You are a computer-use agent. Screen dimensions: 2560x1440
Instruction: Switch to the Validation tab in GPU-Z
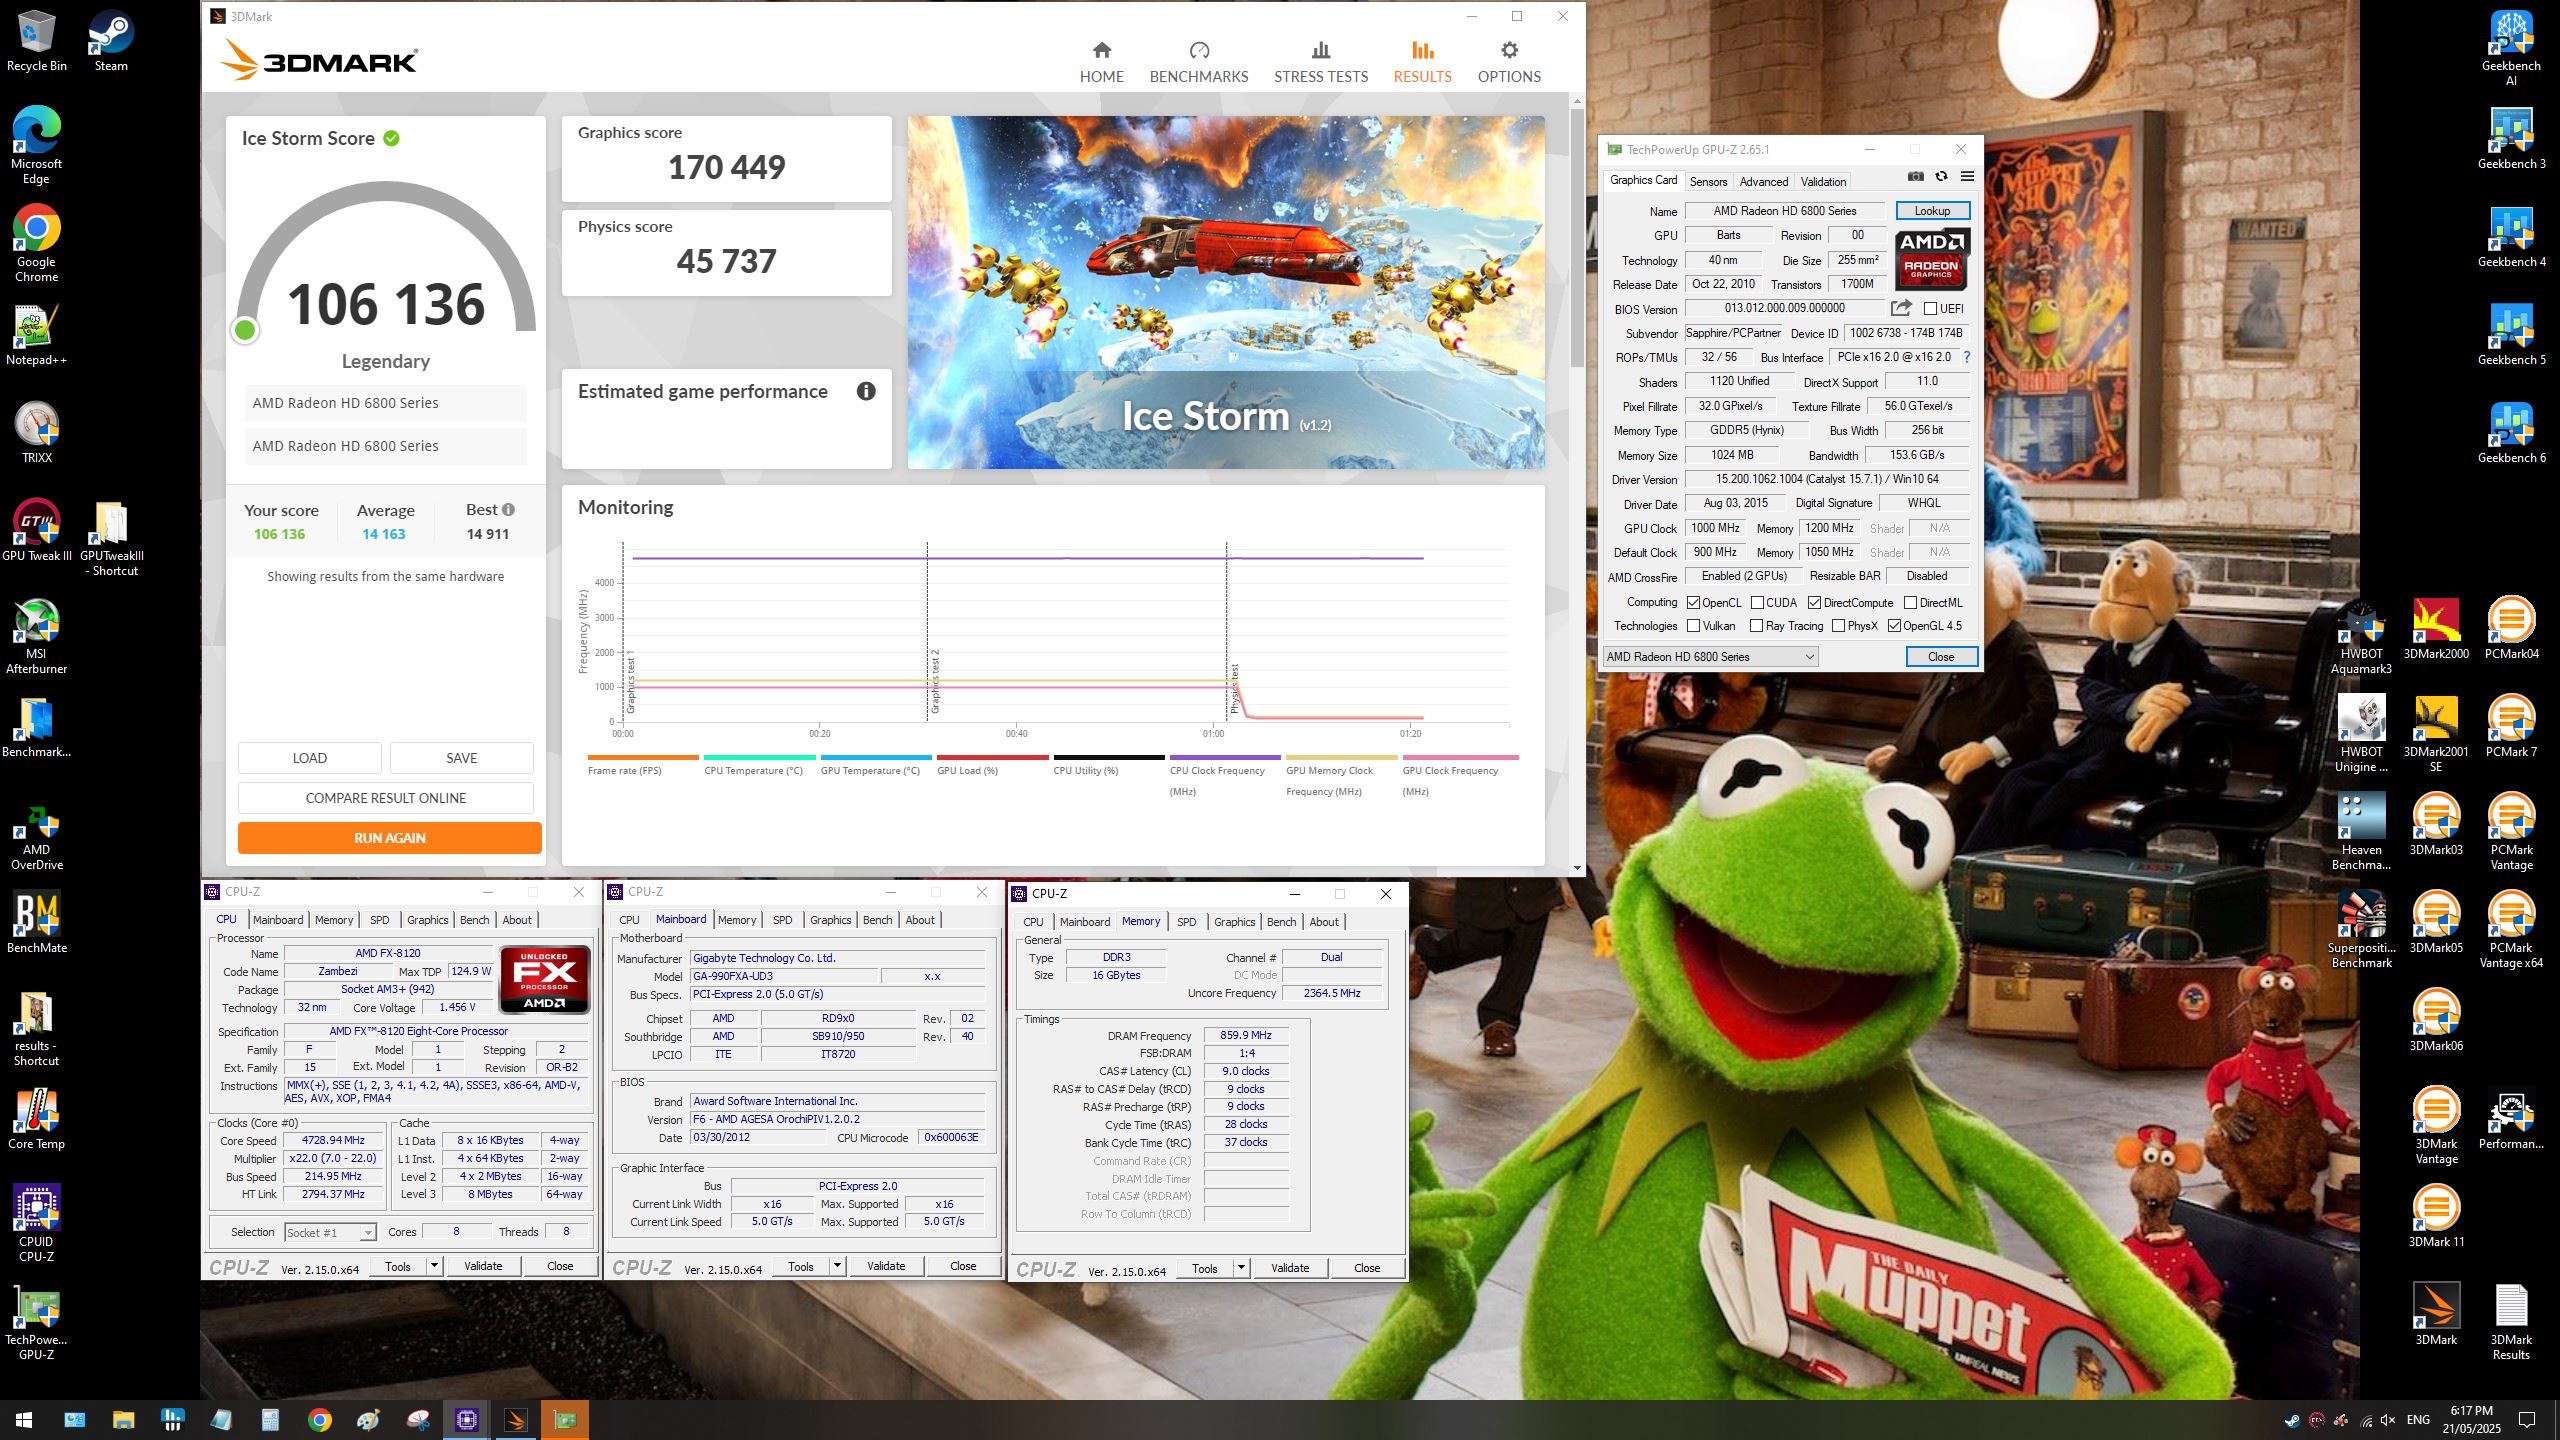(x=1823, y=182)
